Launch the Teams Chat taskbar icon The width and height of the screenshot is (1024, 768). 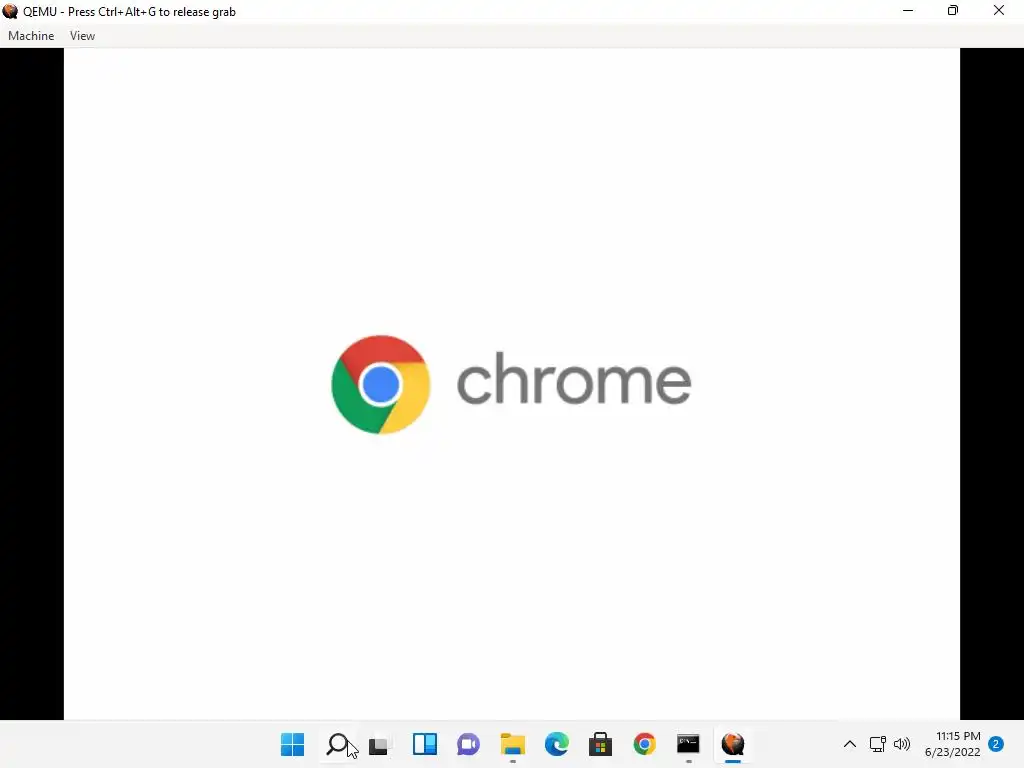click(468, 744)
